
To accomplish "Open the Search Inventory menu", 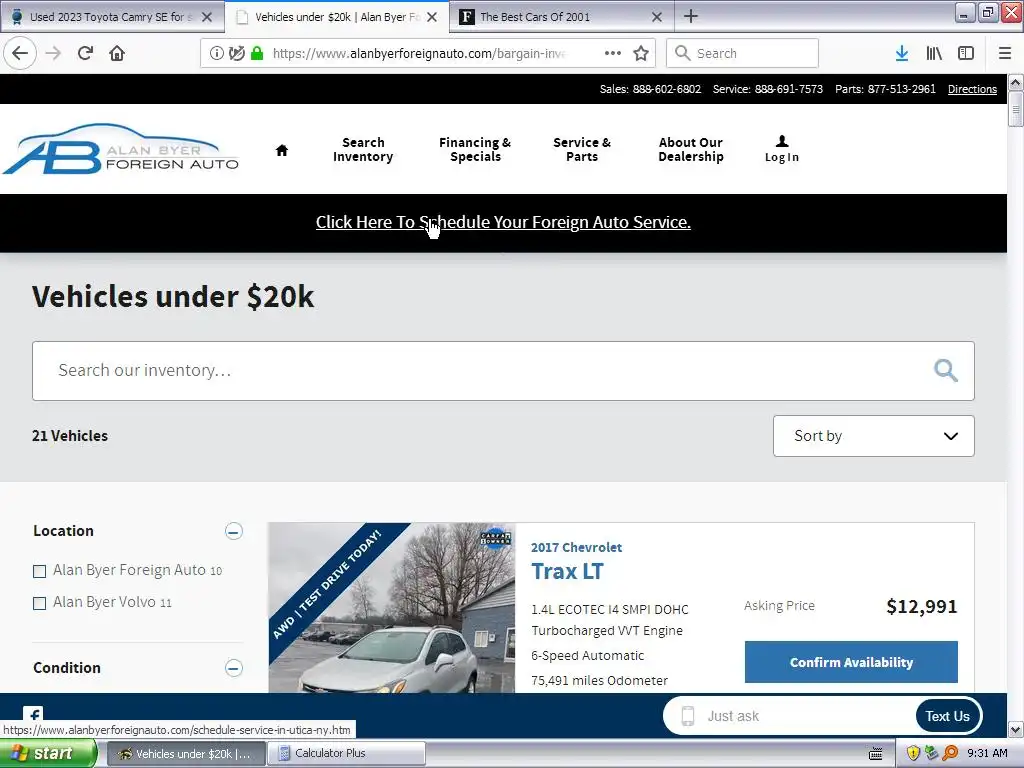I will [x=363, y=150].
